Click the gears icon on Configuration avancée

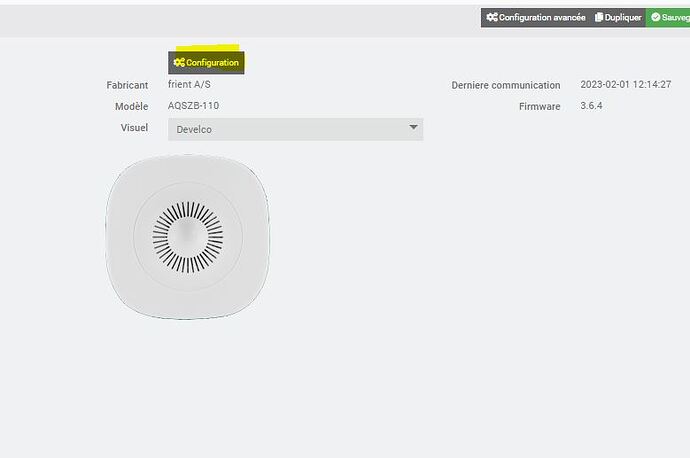[492, 17]
